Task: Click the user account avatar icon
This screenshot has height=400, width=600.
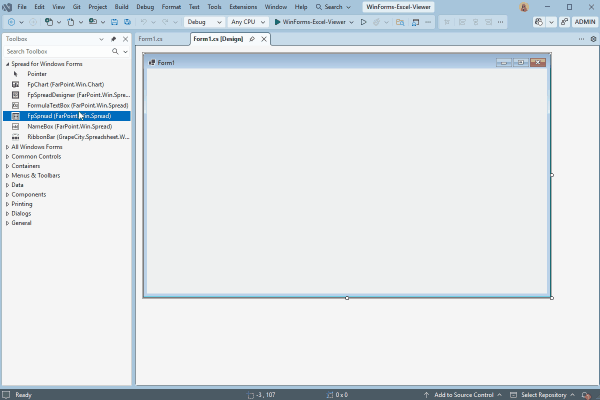Action: point(524,7)
